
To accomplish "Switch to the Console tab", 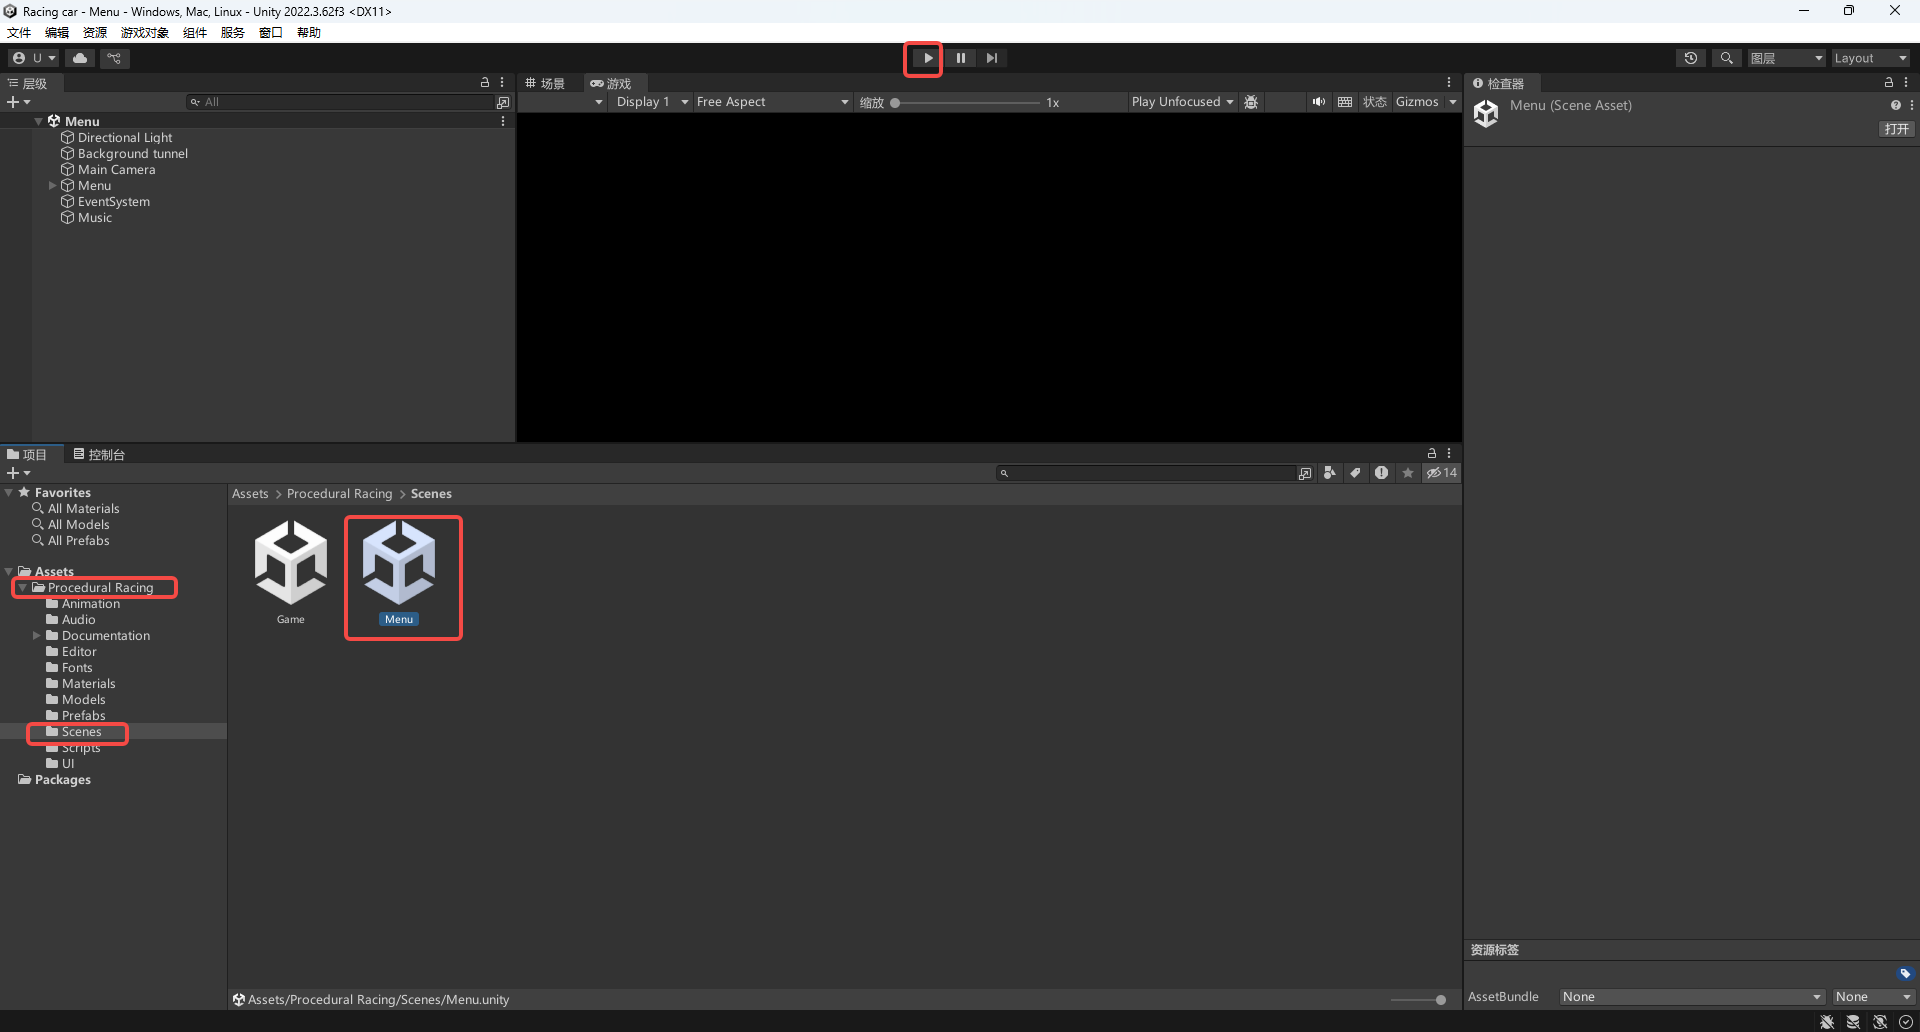I will (99, 454).
